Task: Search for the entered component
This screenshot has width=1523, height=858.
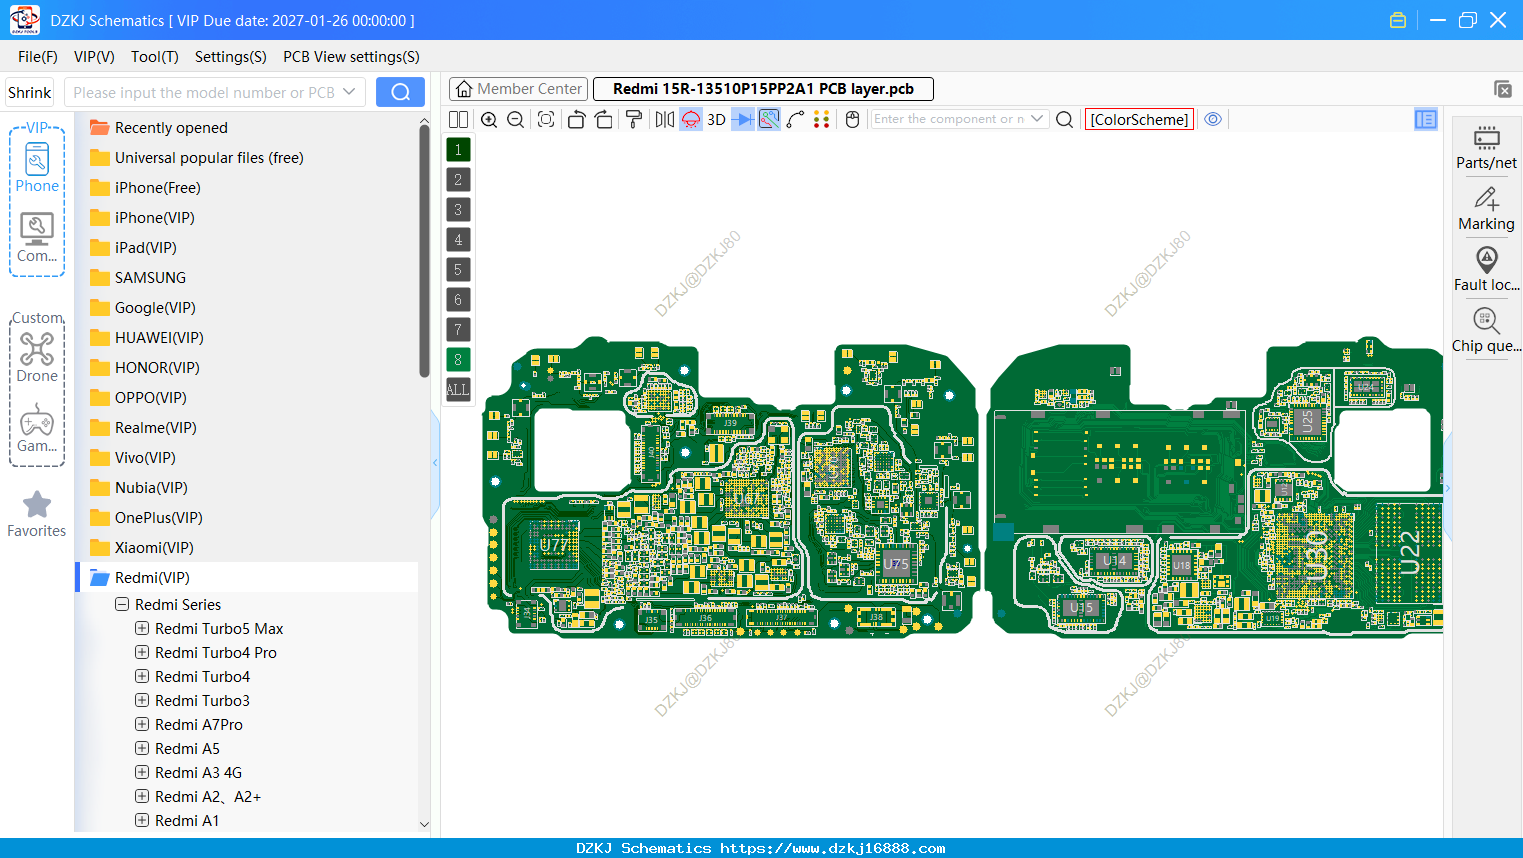Action: (1065, 119)
